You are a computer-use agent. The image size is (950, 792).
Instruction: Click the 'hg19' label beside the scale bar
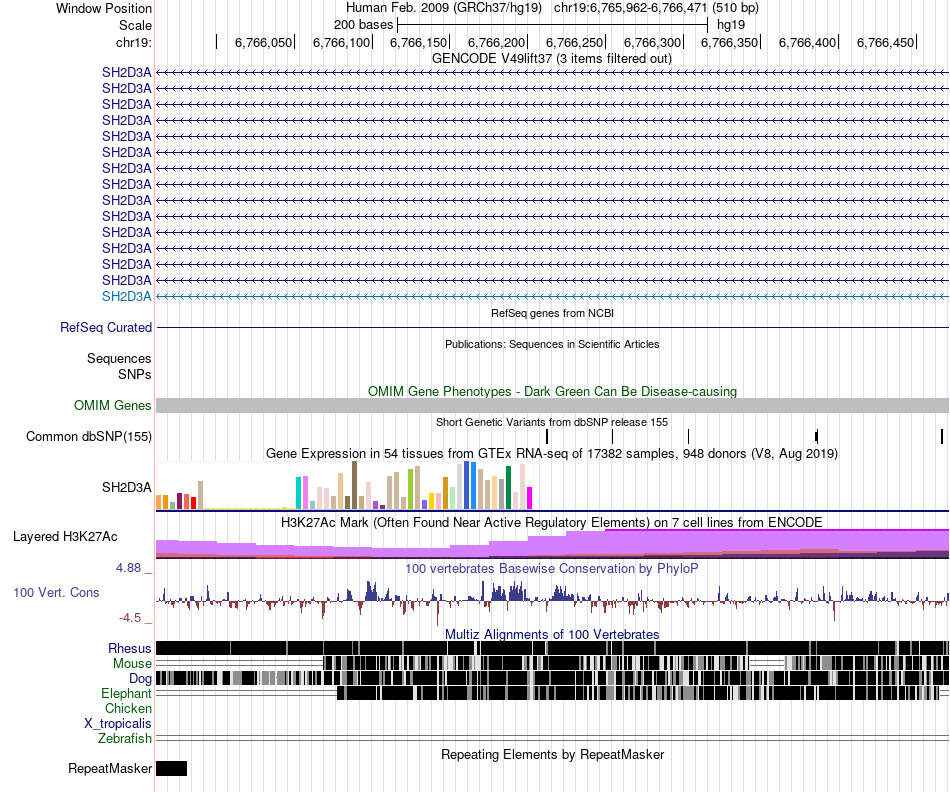click(x=731, y=25)
